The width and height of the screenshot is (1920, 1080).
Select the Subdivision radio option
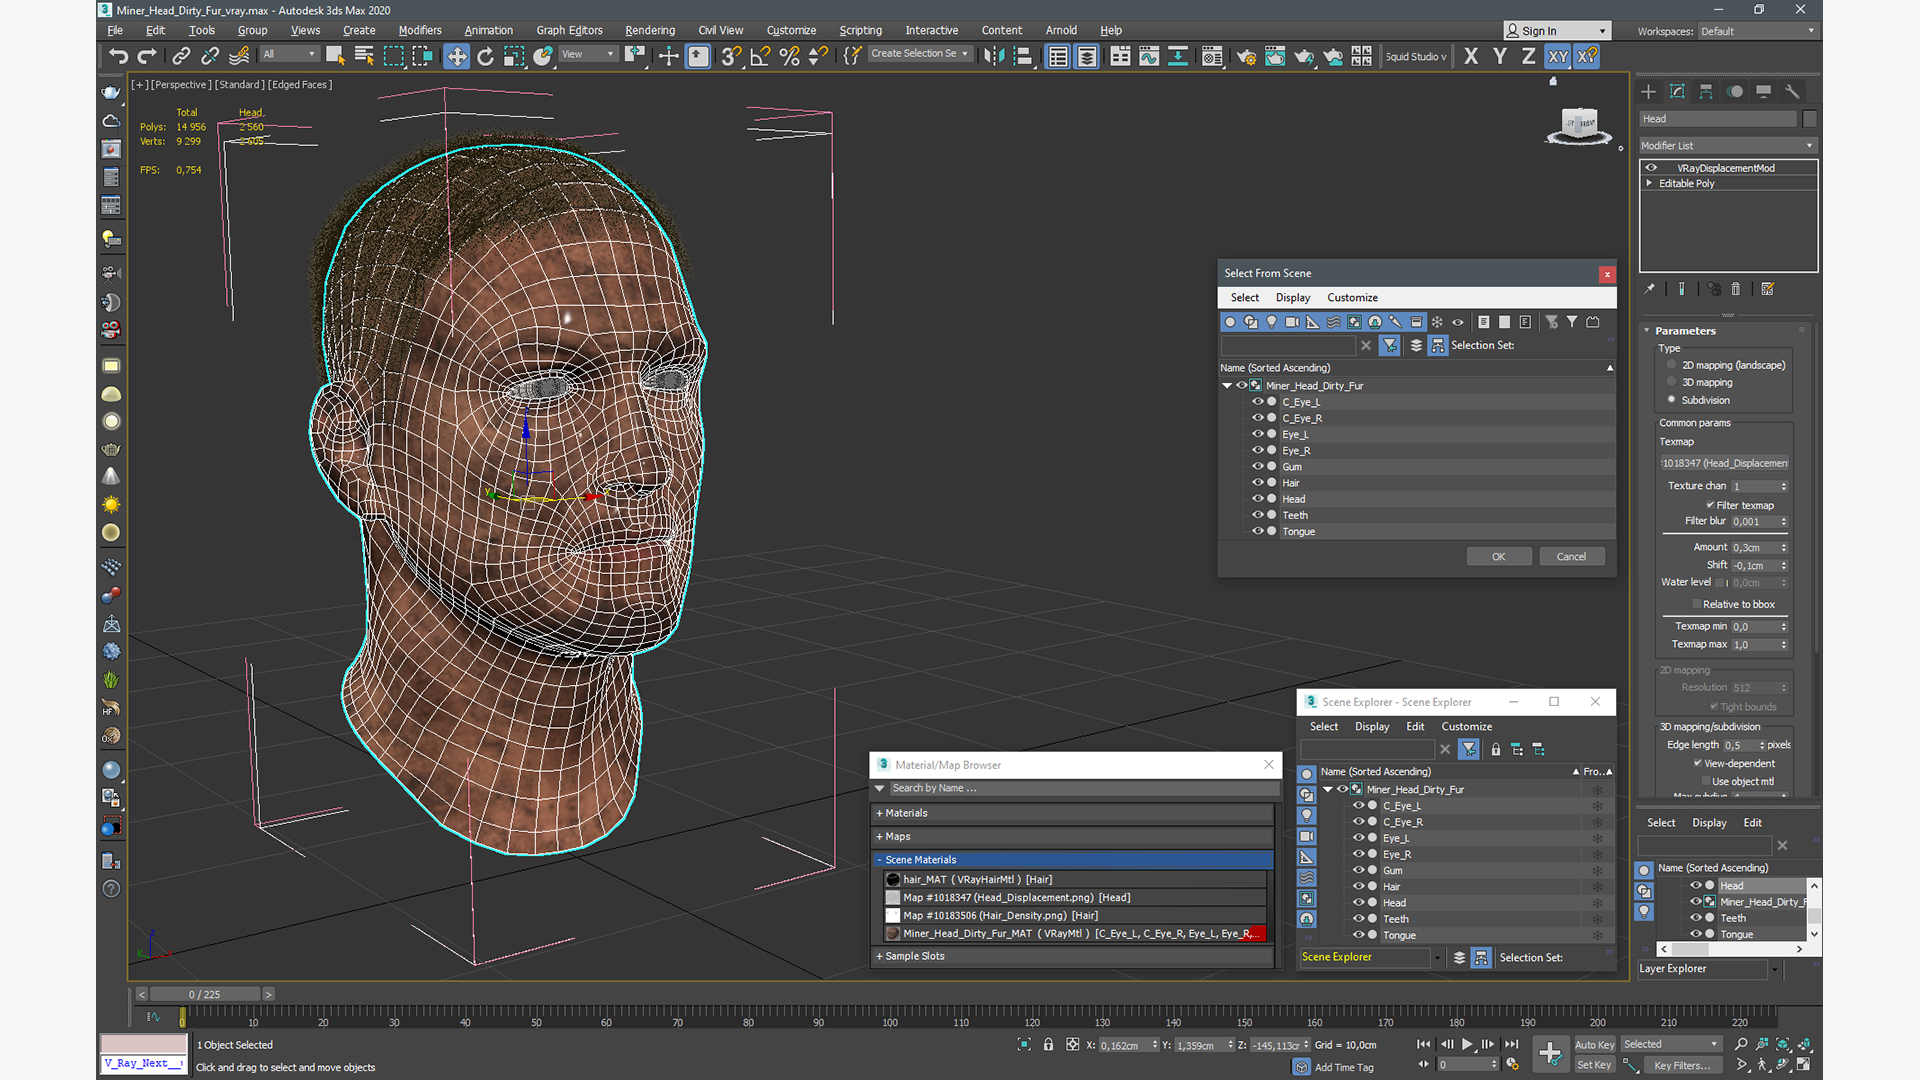(x=1671, y=400)
